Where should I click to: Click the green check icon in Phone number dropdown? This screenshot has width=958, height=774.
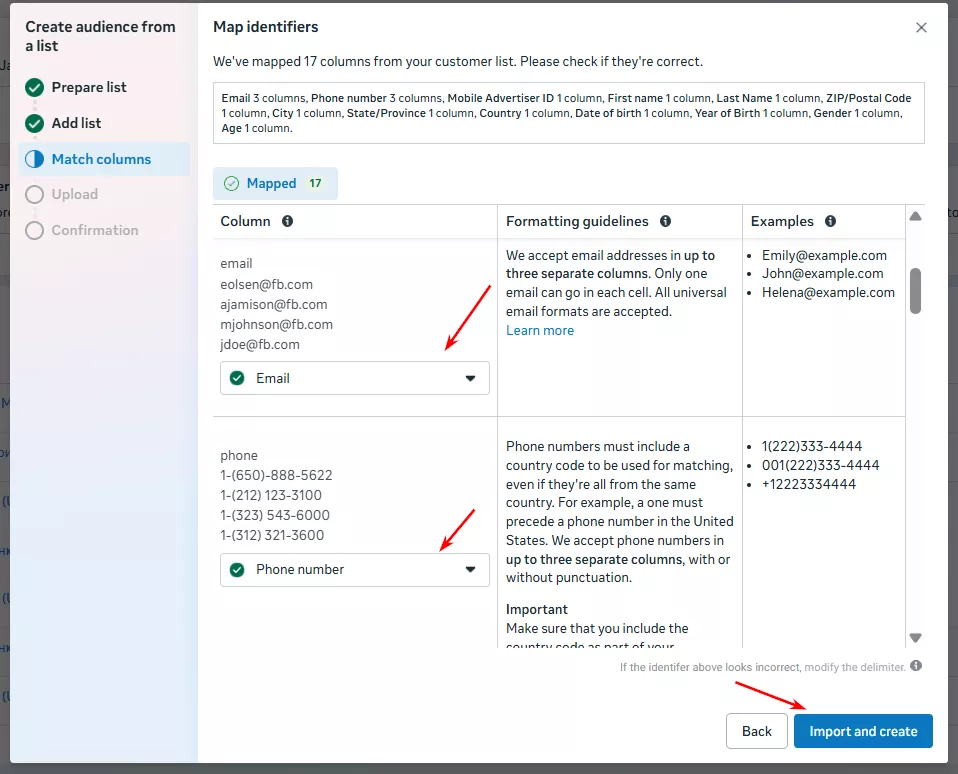(237, 569)
